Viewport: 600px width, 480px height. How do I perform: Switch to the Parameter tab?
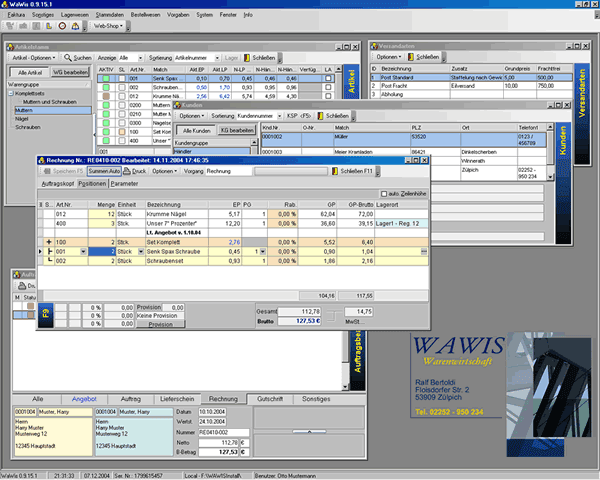[124, 184]
